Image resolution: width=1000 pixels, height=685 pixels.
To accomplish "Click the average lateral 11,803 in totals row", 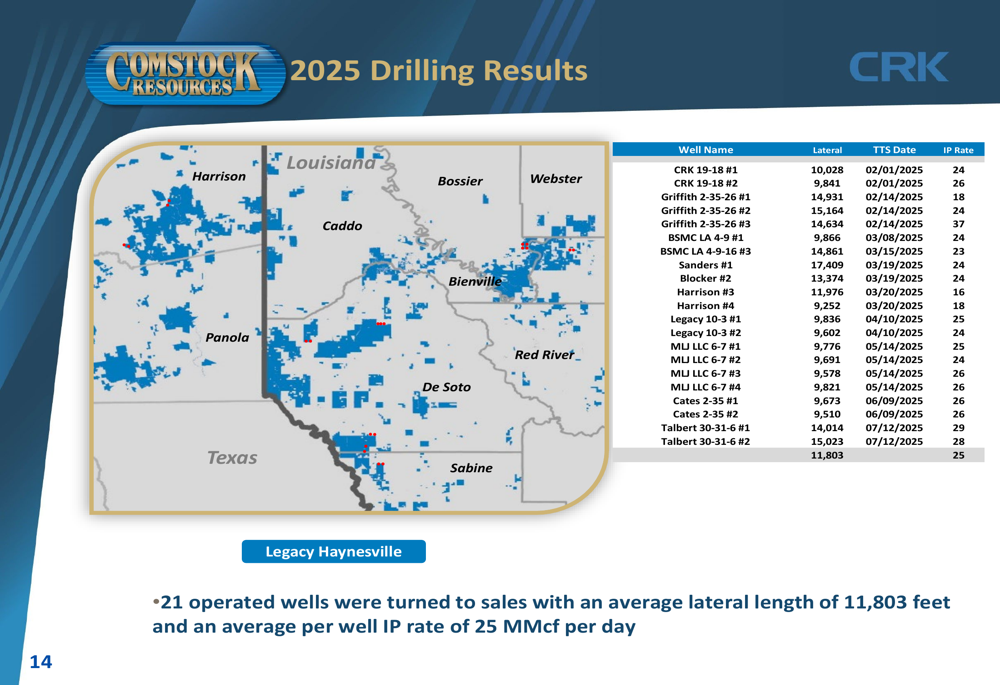I will [x=827, y=455].
